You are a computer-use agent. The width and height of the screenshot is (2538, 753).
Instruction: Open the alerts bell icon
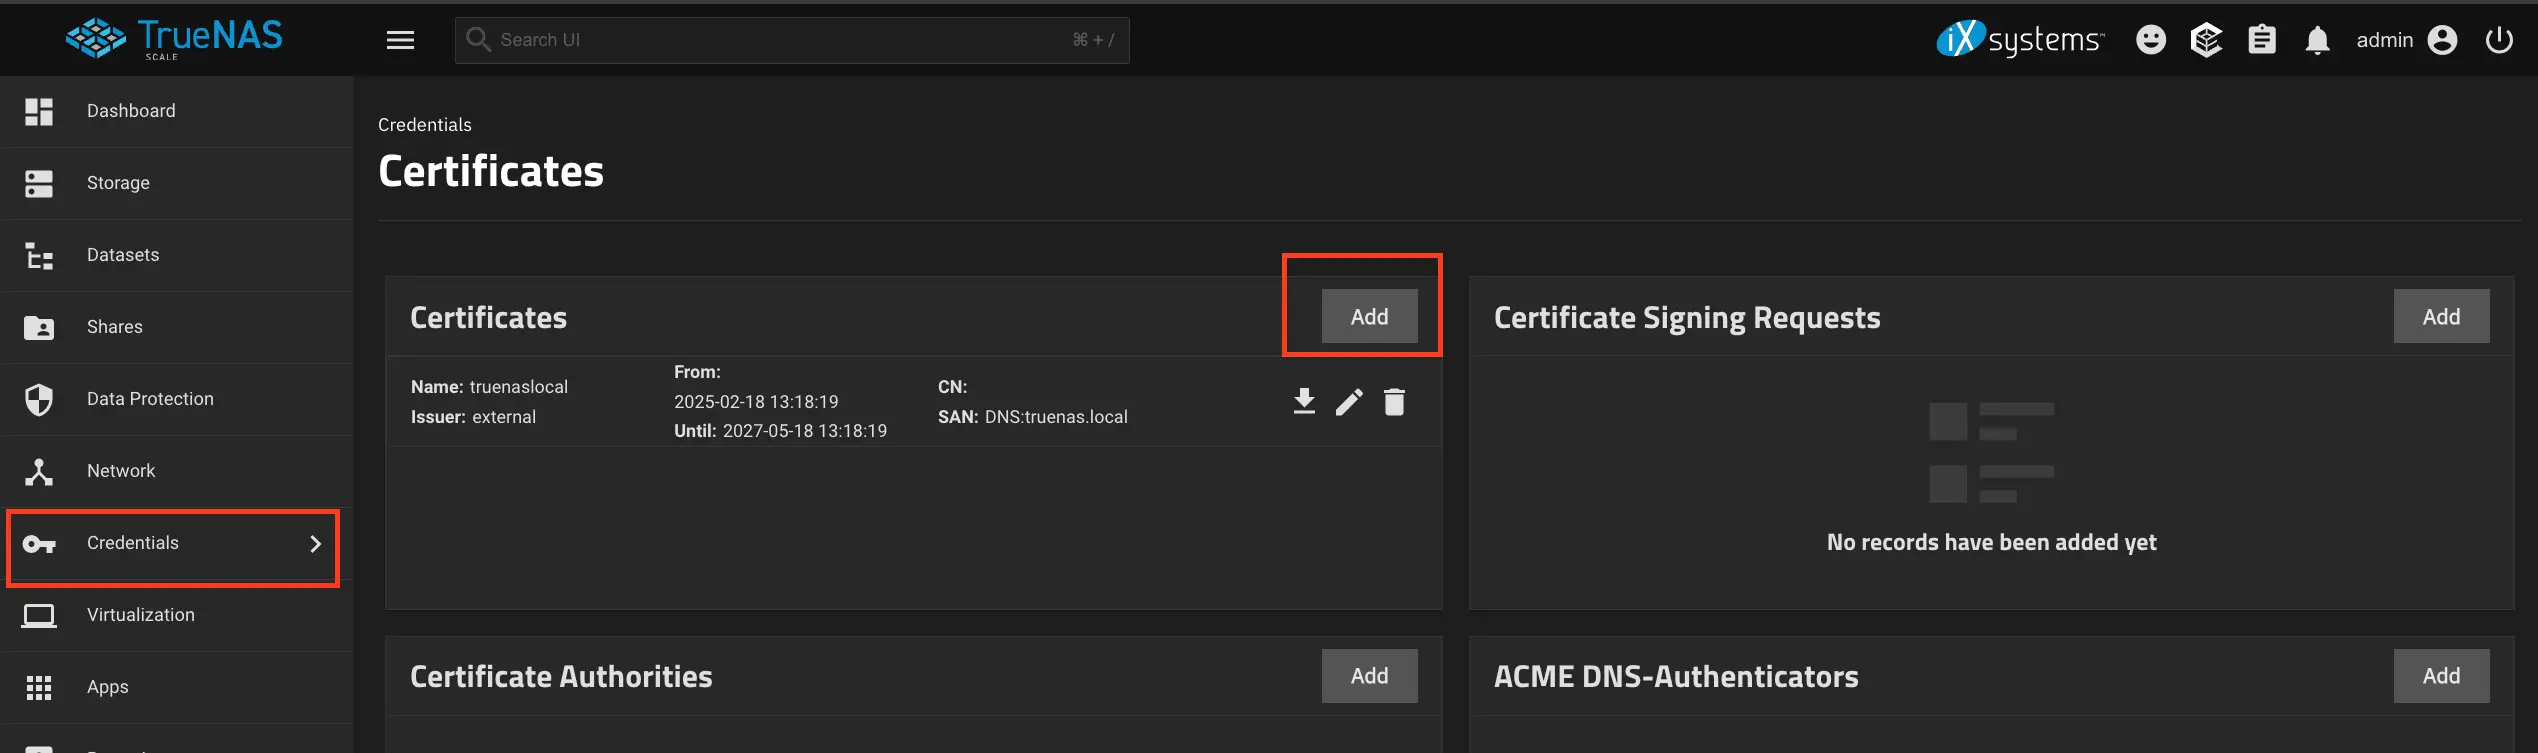(x=2318, y=40)
